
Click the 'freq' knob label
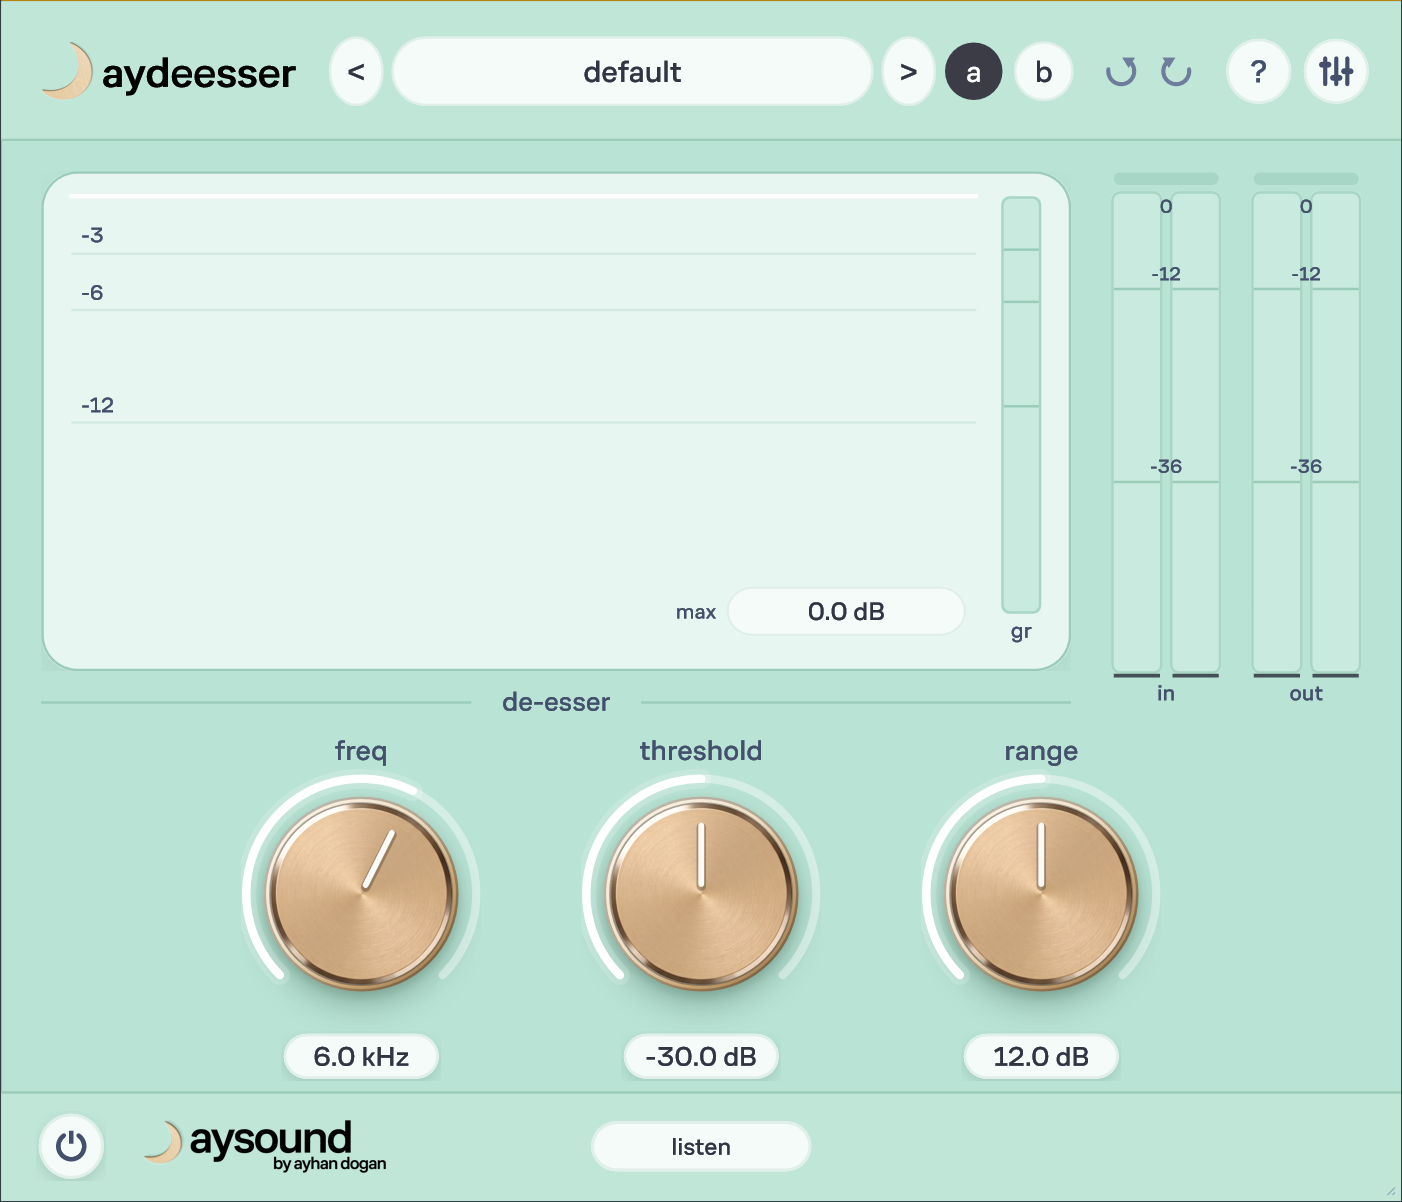tap(361, 752)
